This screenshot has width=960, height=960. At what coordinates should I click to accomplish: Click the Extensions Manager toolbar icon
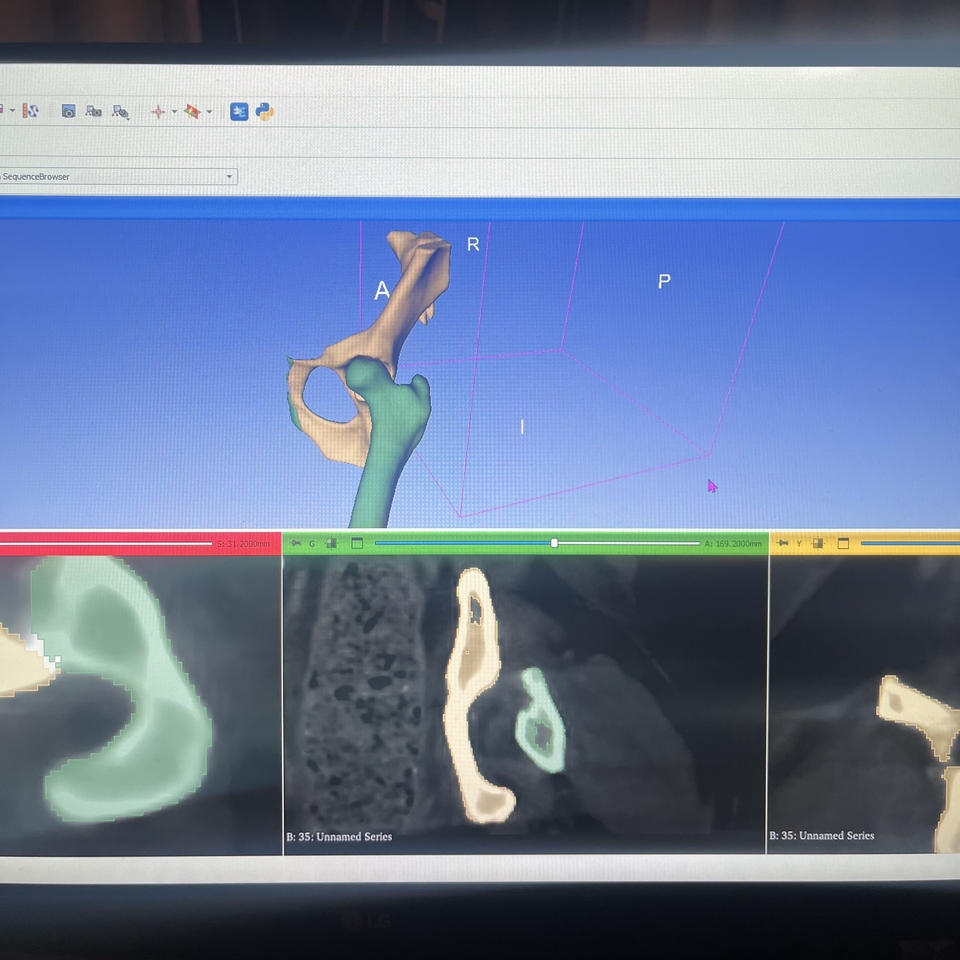(x=239, y=112)
